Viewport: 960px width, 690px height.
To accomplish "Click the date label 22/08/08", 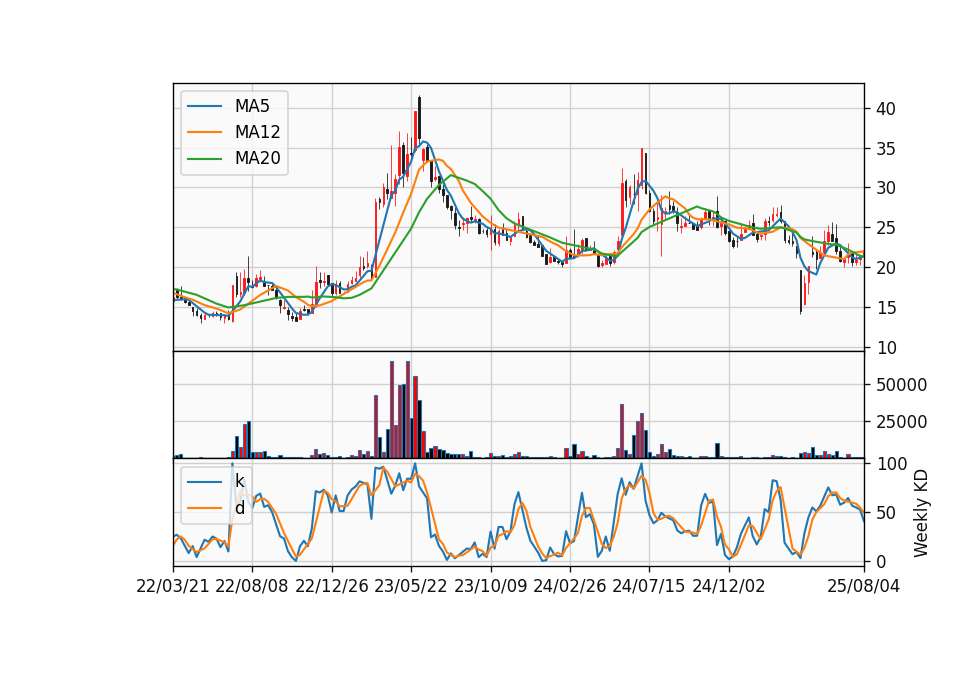I will tap(252, 586).
